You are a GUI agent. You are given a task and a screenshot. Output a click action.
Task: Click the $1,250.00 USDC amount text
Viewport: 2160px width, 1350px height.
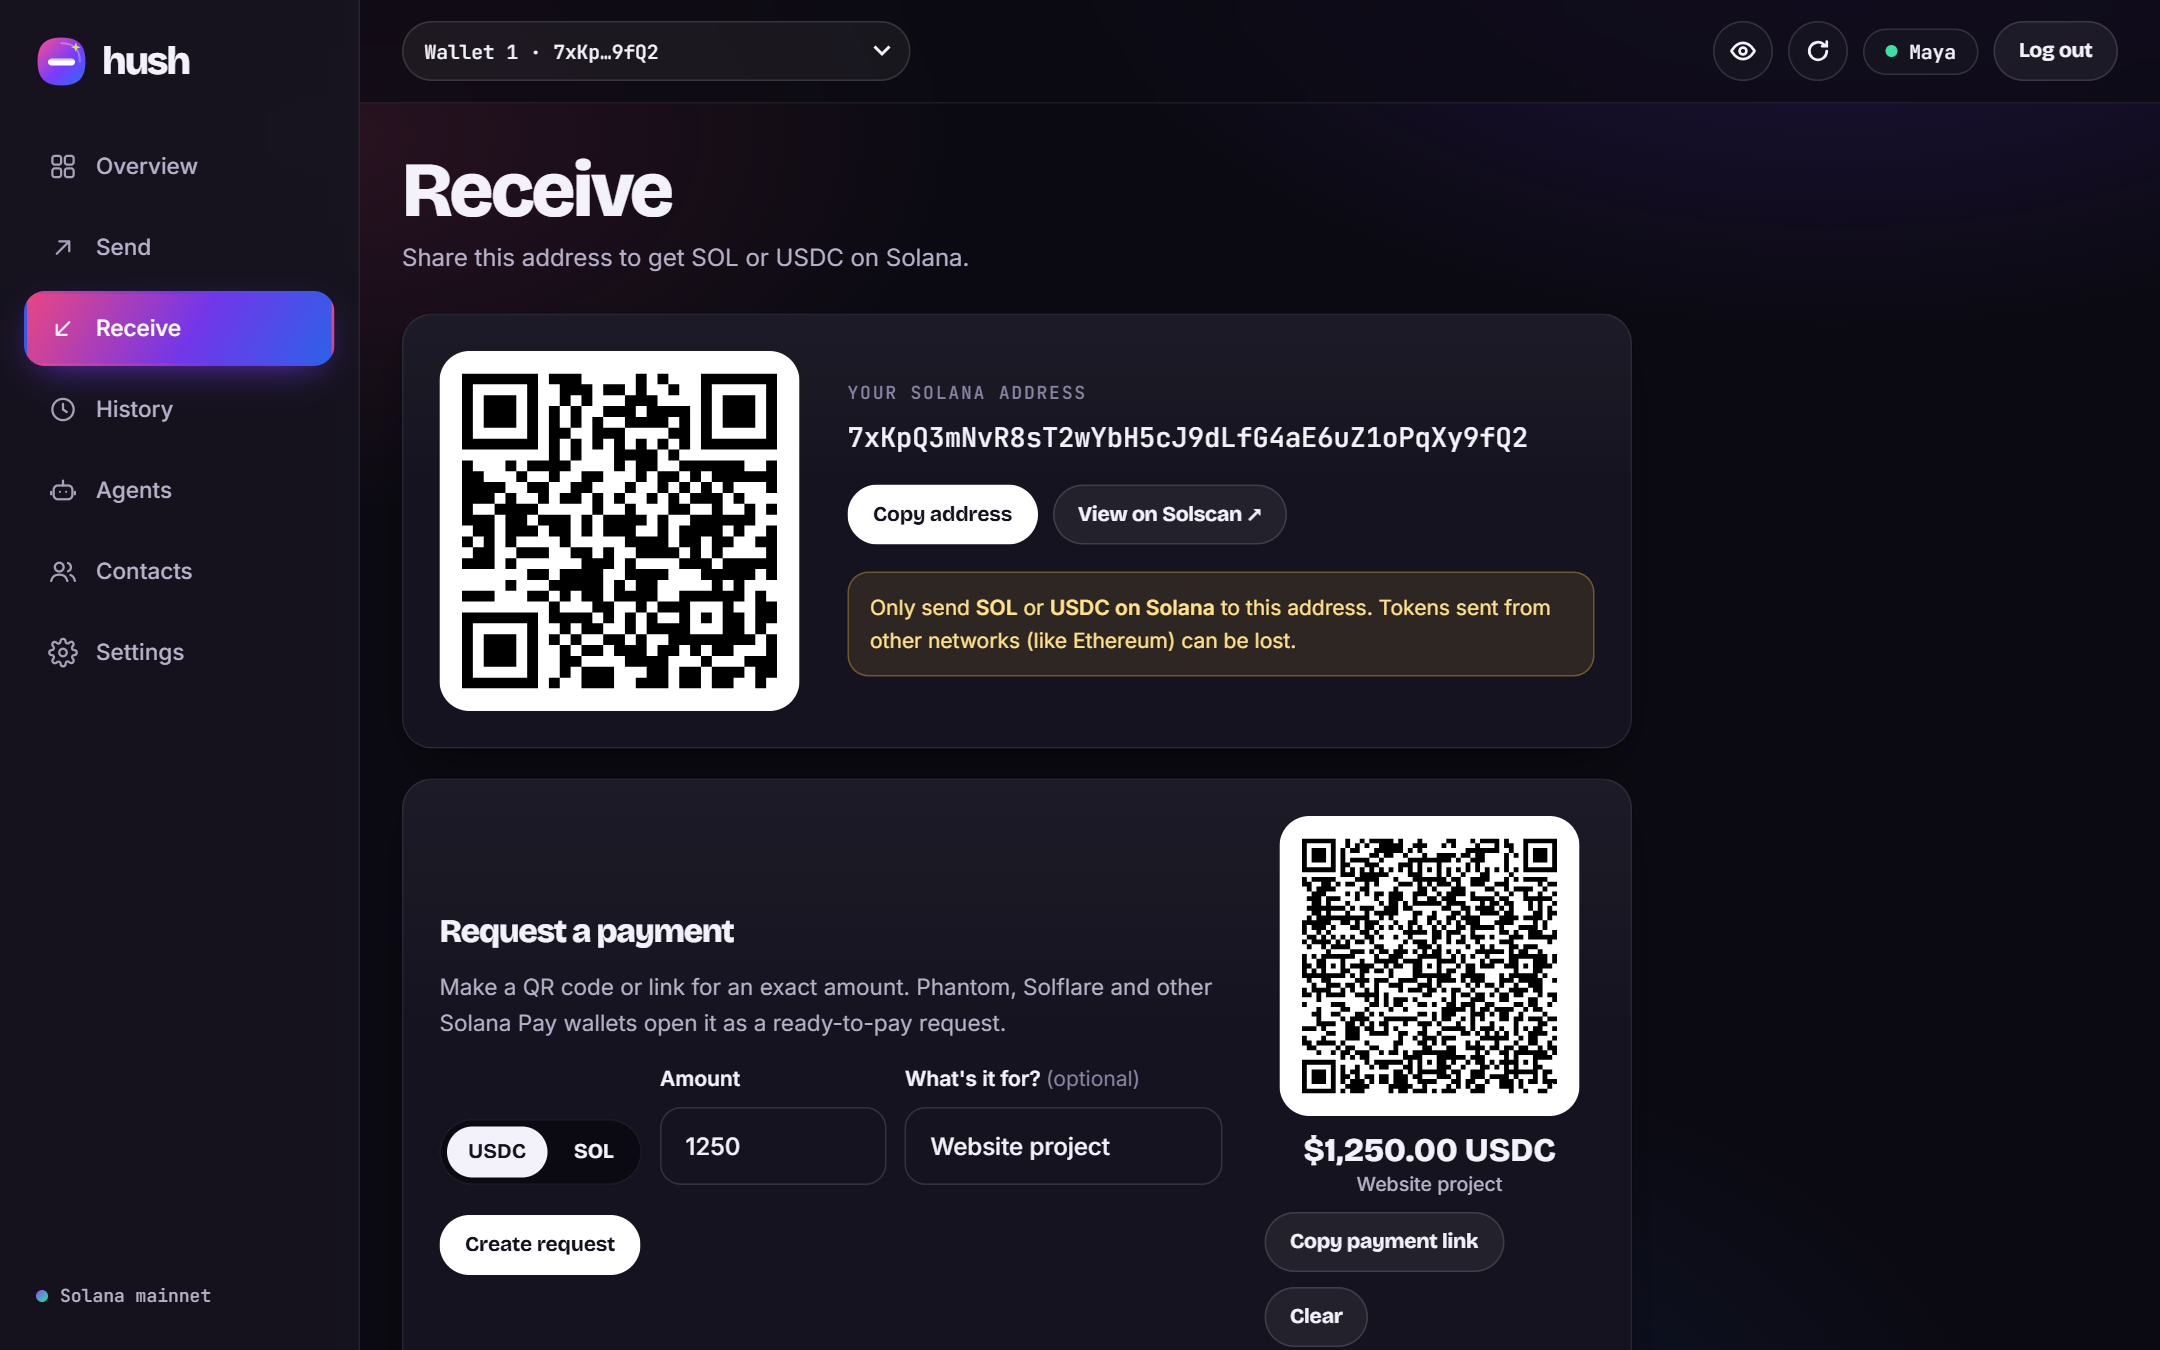[x=1429, y=1150]
